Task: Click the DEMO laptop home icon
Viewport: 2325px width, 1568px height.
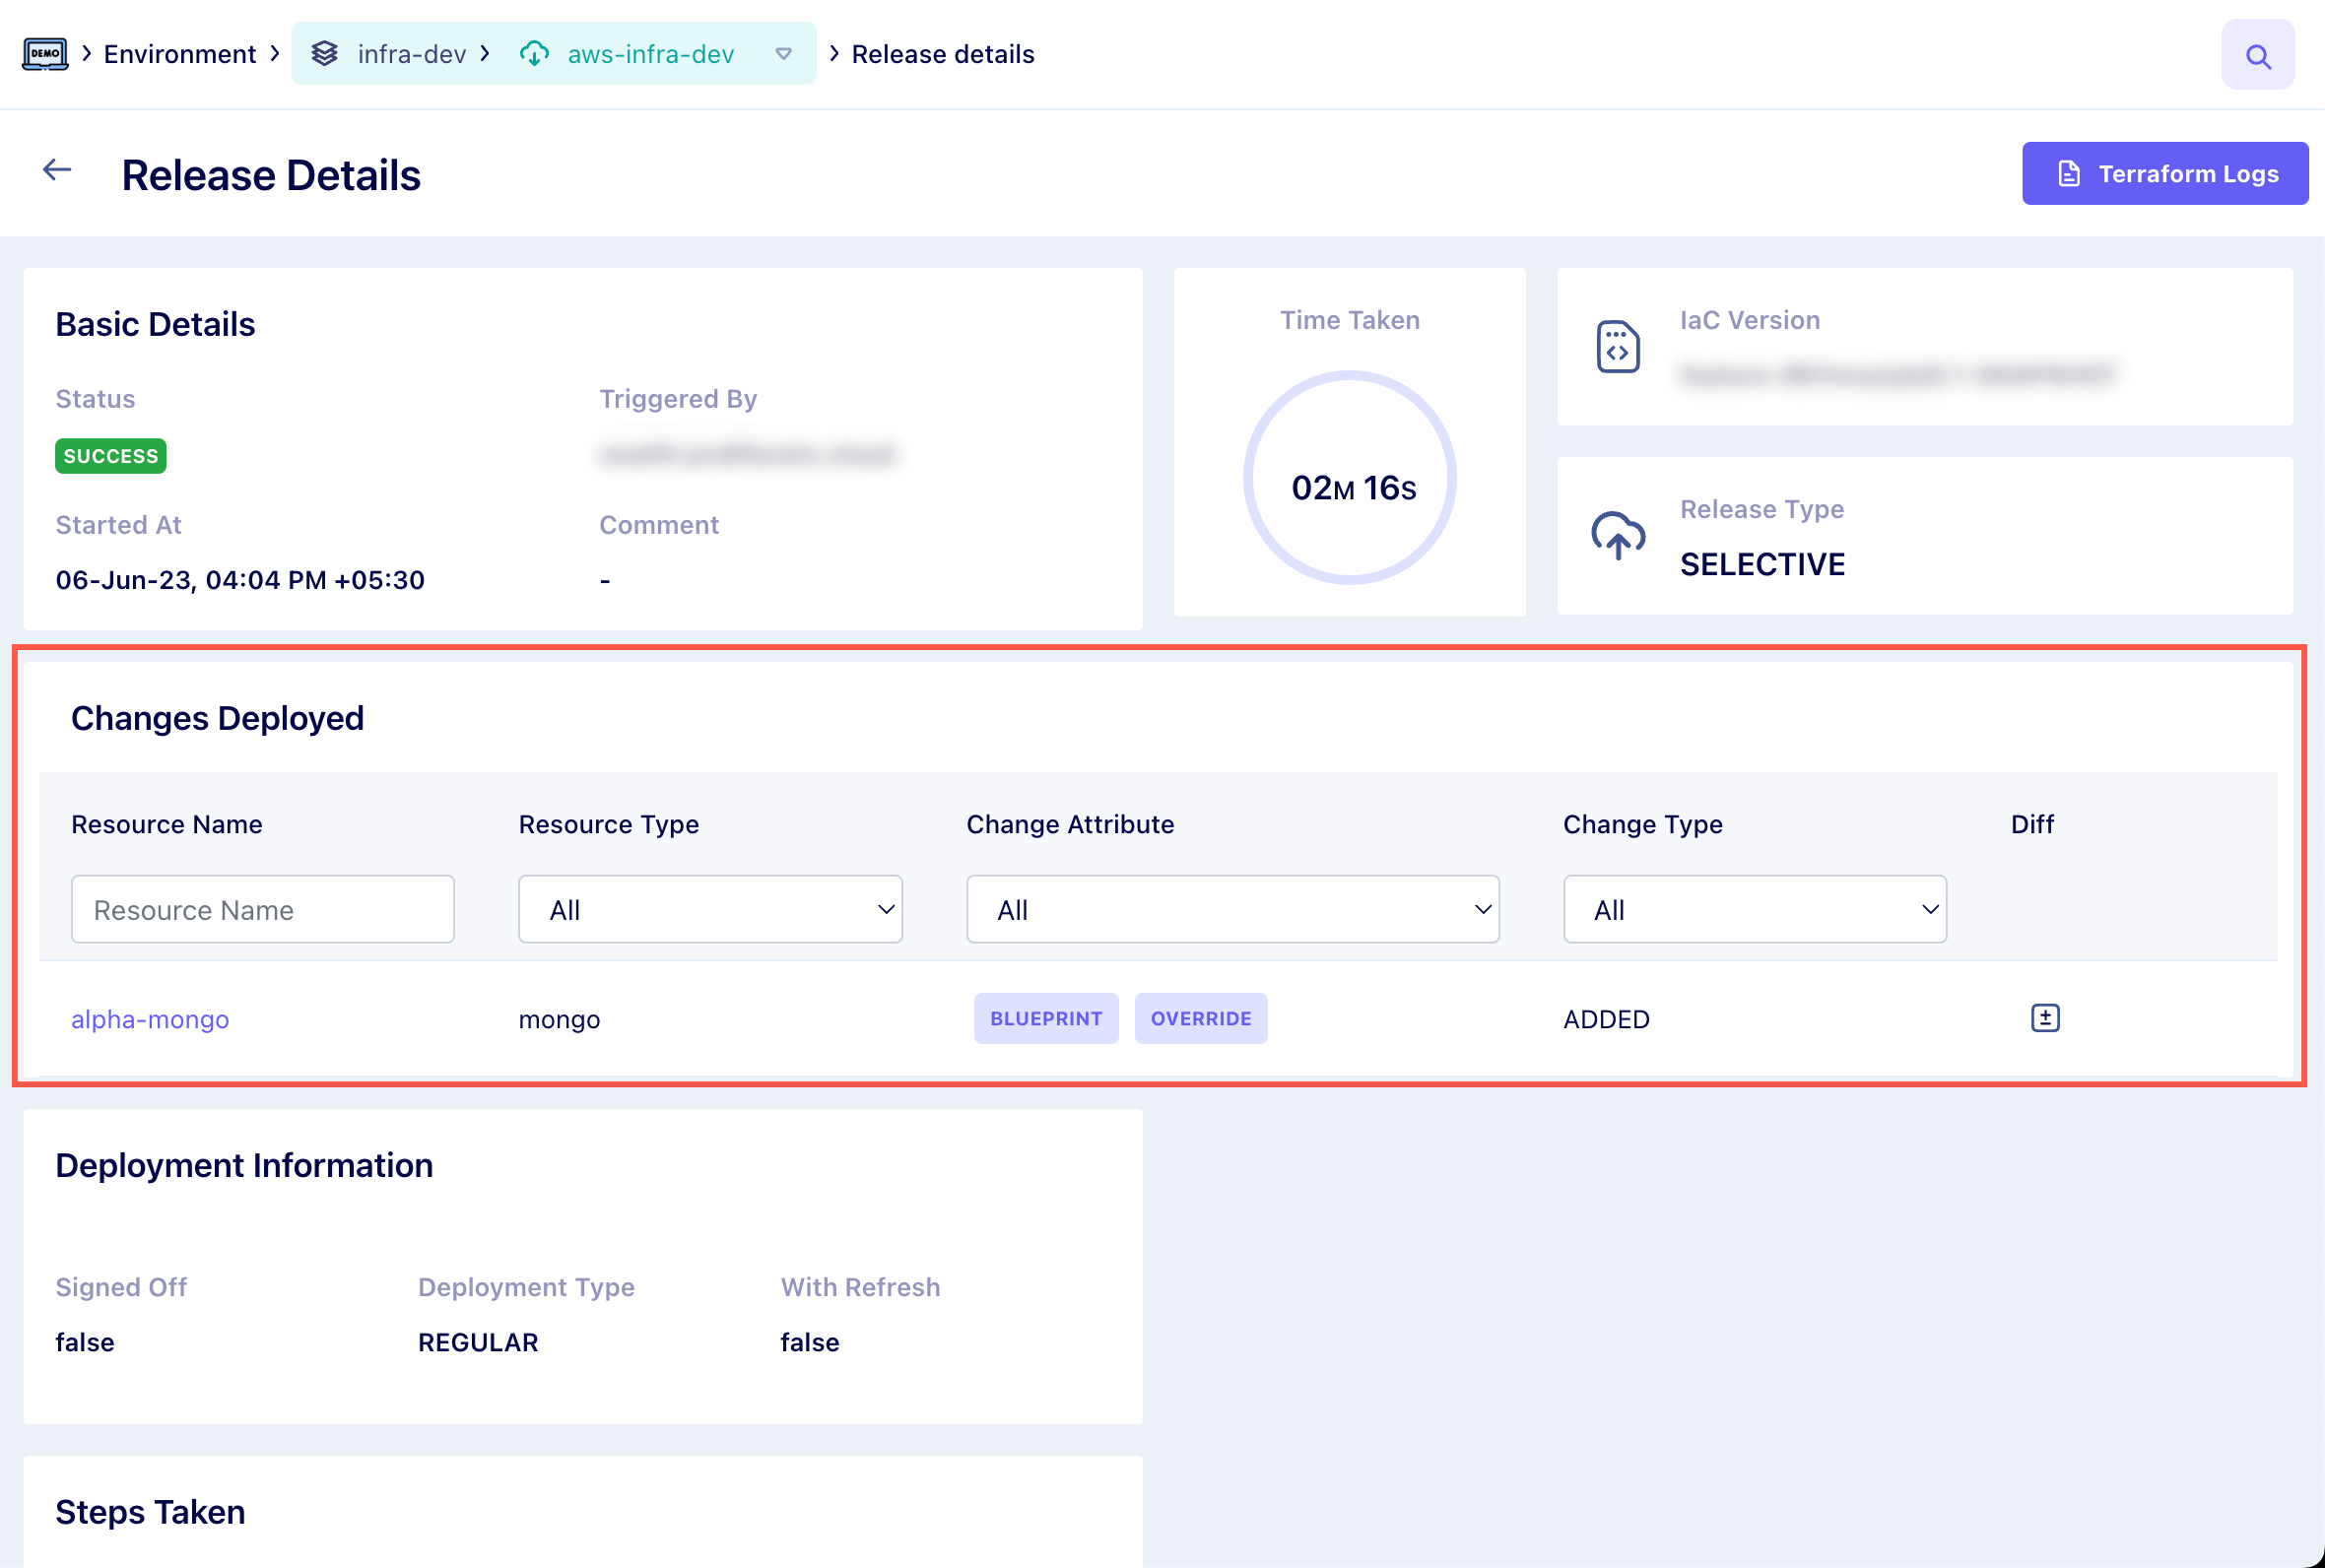Action: click(45, 54)
